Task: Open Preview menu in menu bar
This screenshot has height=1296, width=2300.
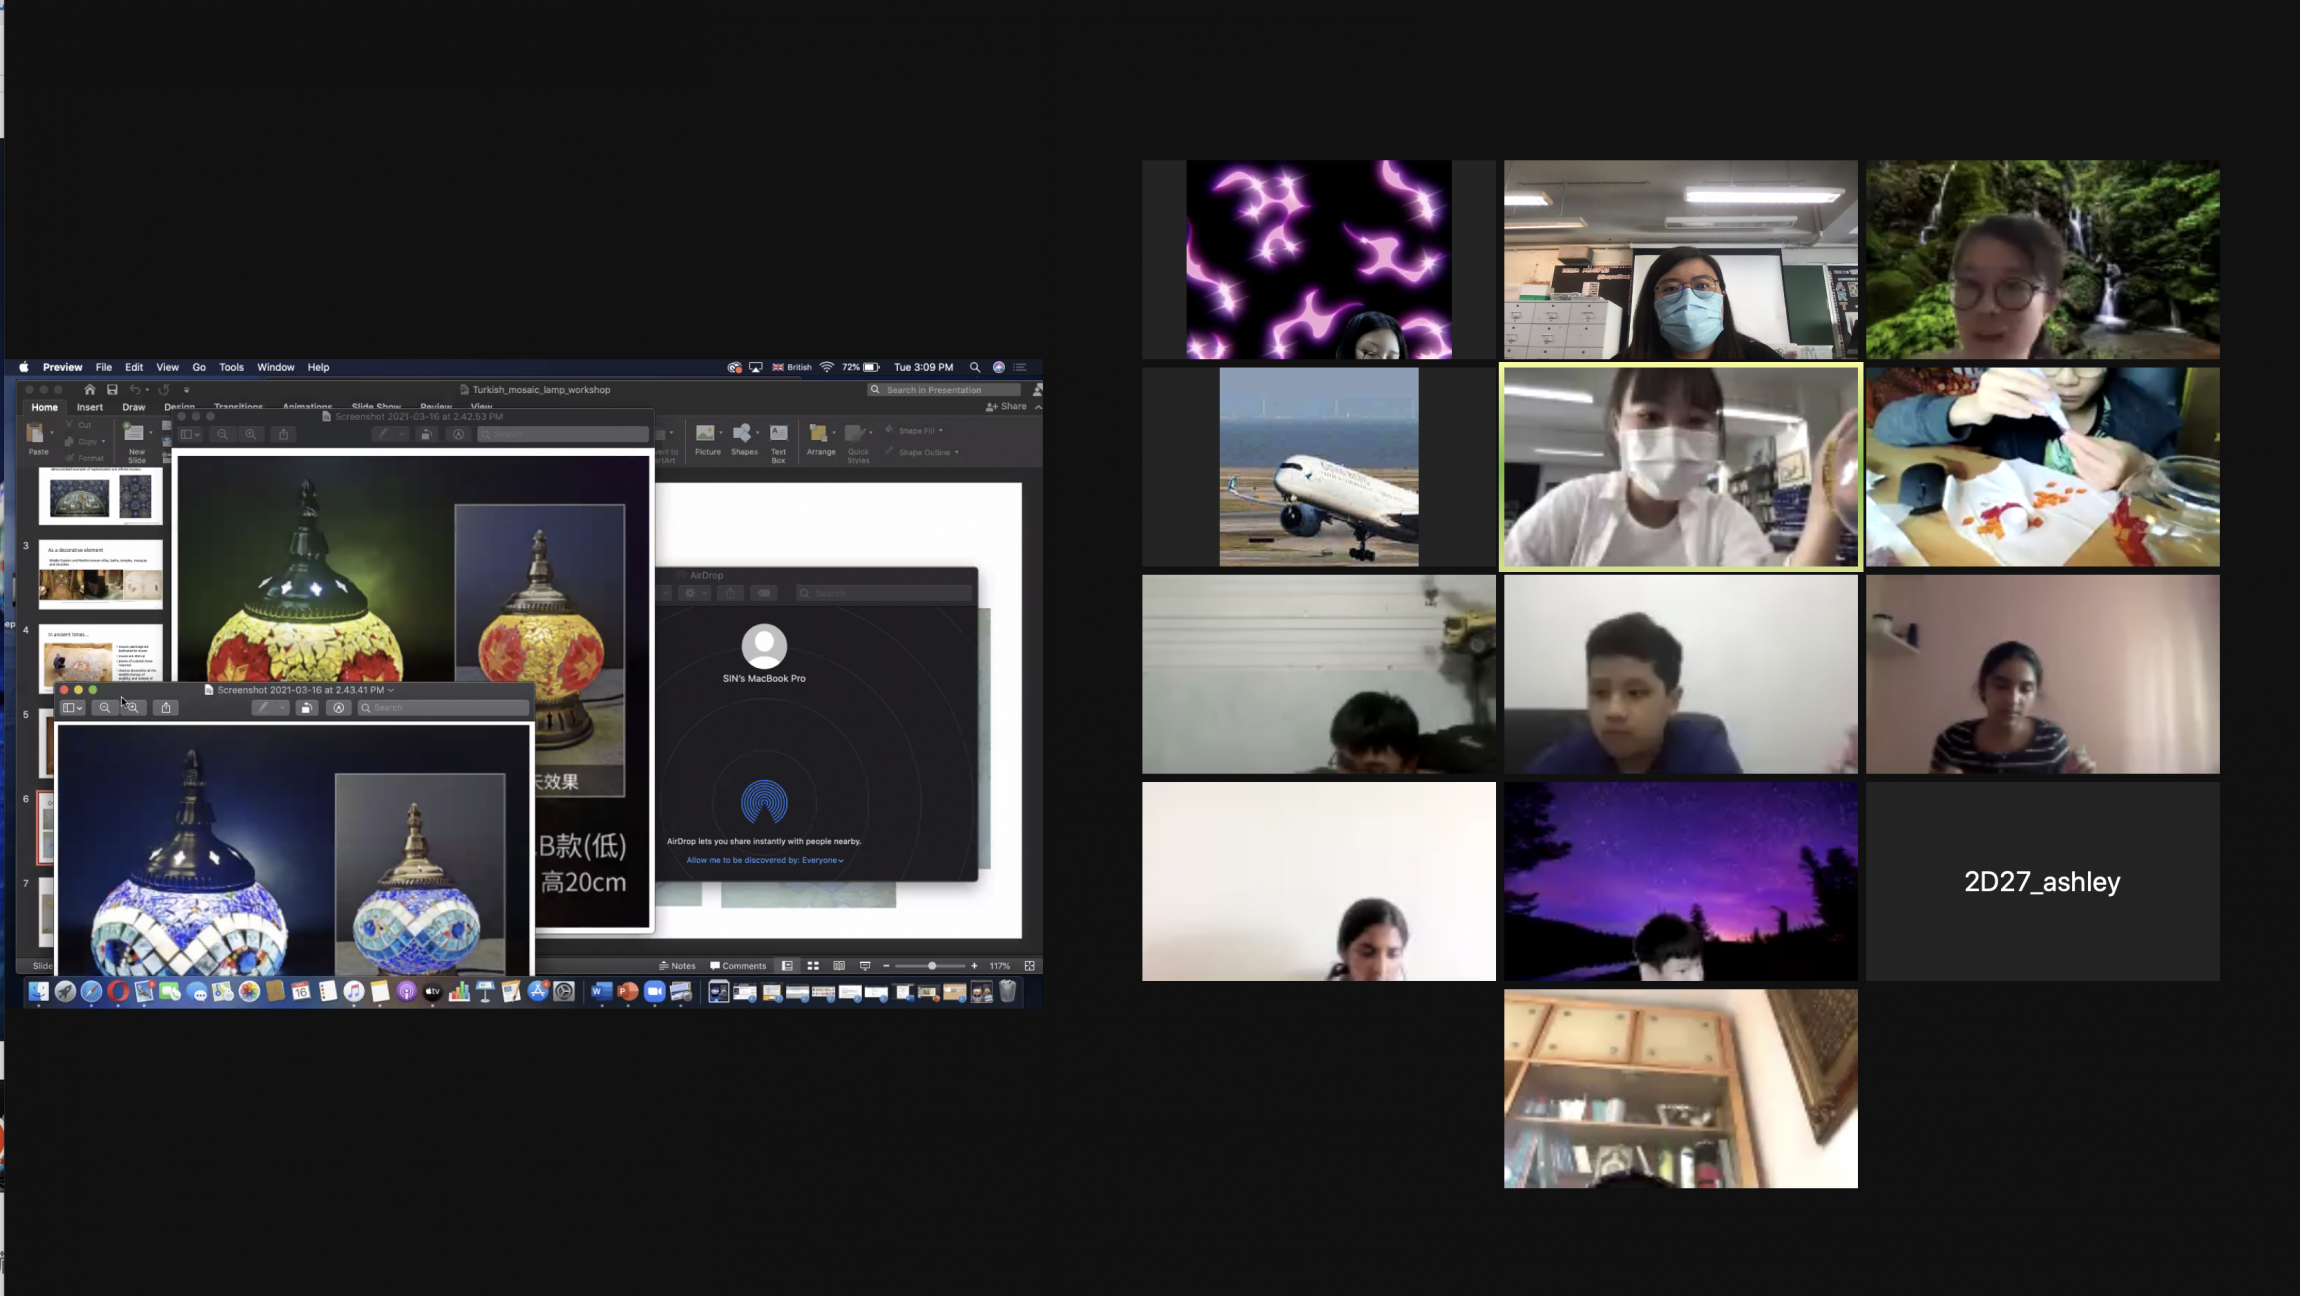Action: 62,367
